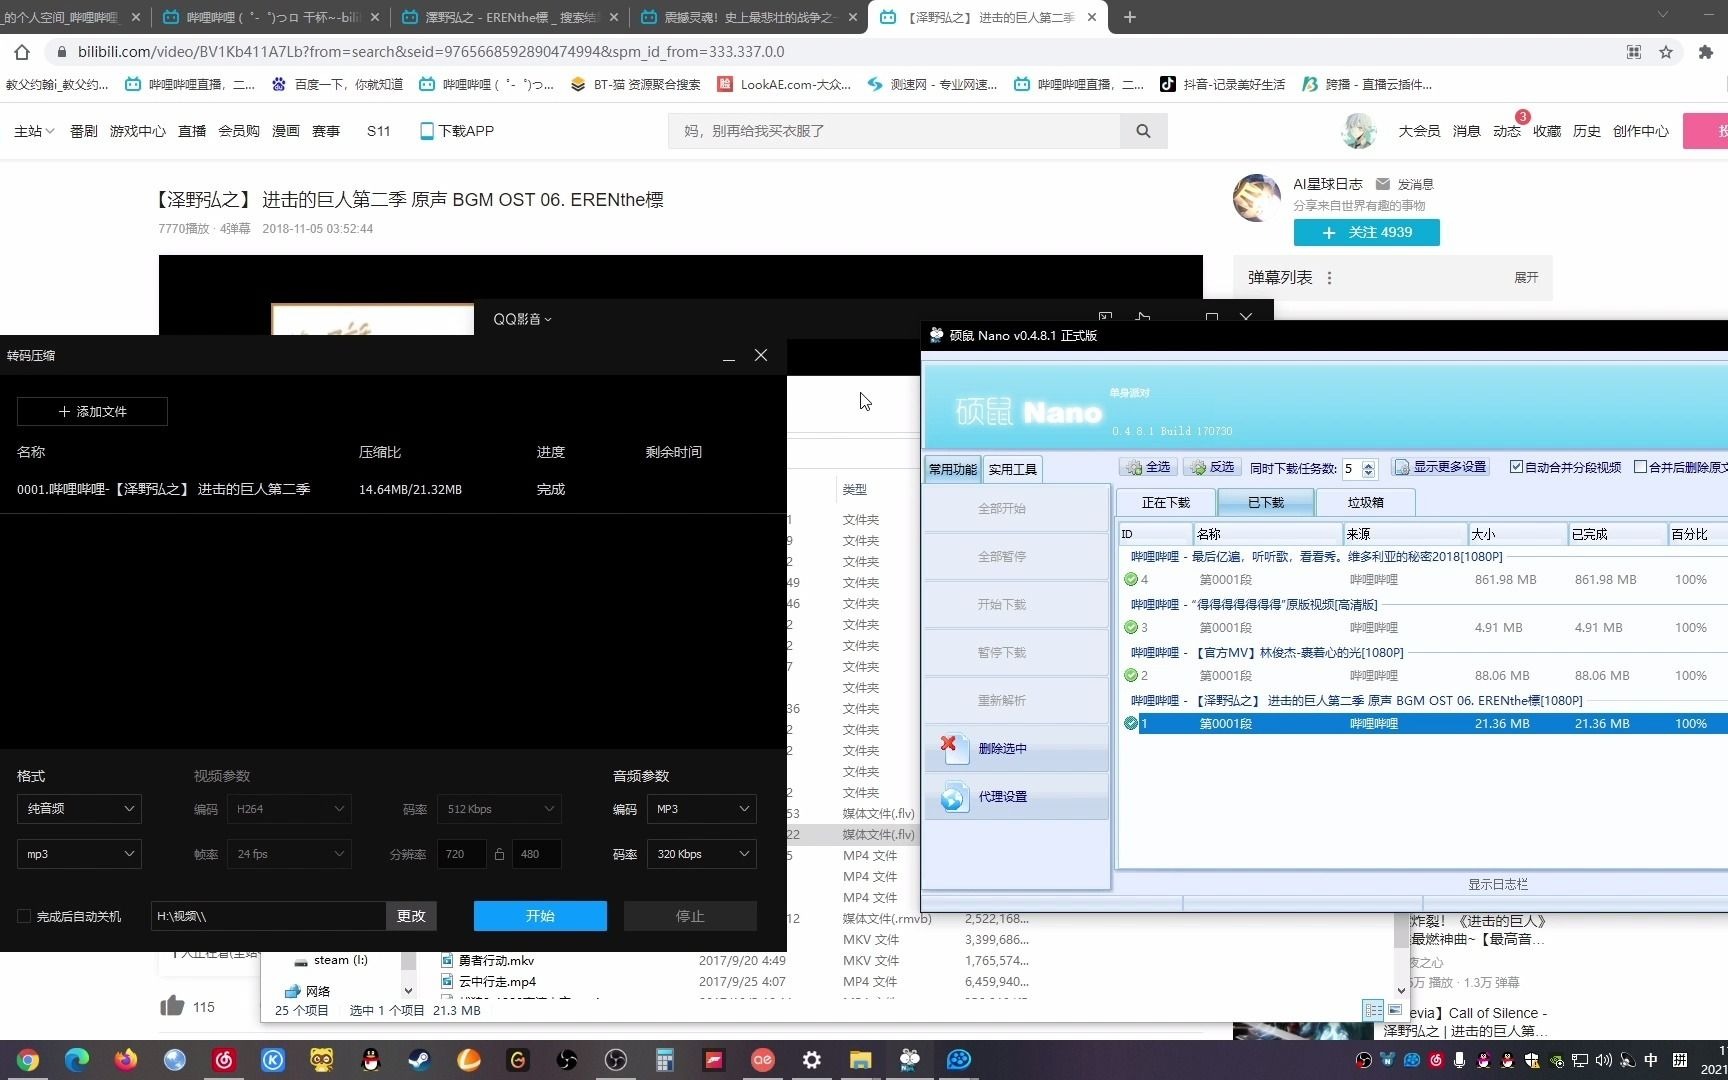Click the like thumbs-up icon
This screenshot has height=1080, width=1728.
click(x=172, y=1006)
